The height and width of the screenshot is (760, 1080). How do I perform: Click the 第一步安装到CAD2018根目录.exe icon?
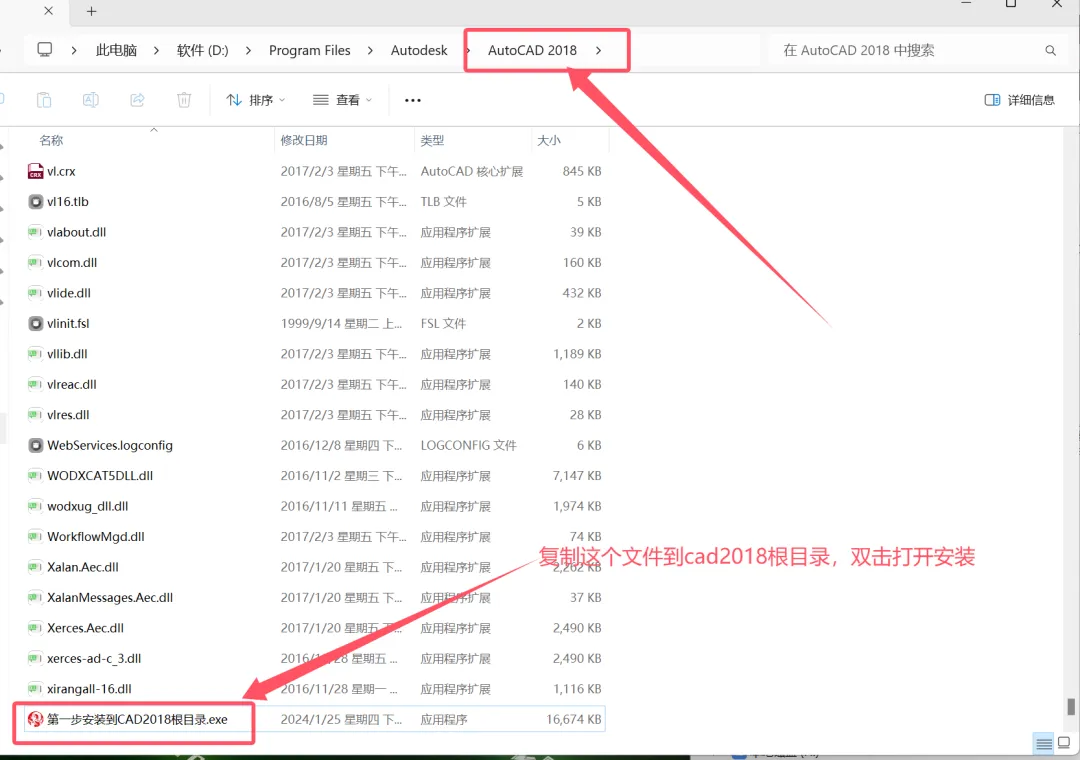36,719
